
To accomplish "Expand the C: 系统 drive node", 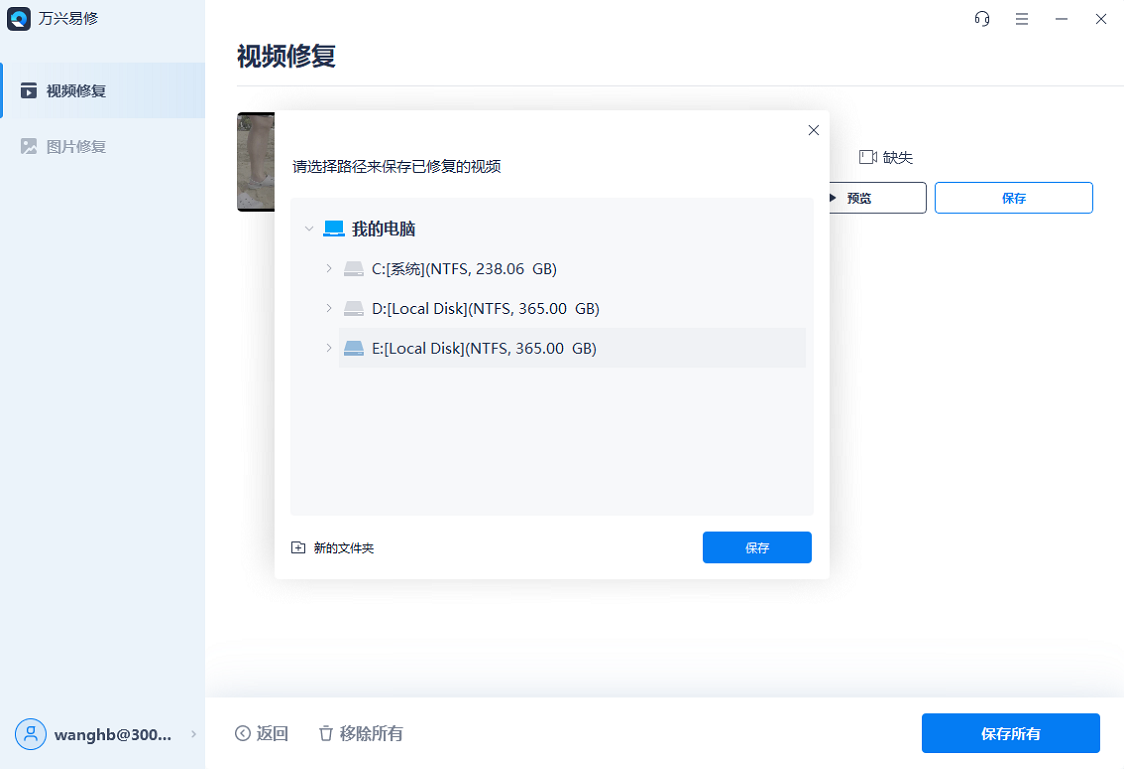I will 327,268.
